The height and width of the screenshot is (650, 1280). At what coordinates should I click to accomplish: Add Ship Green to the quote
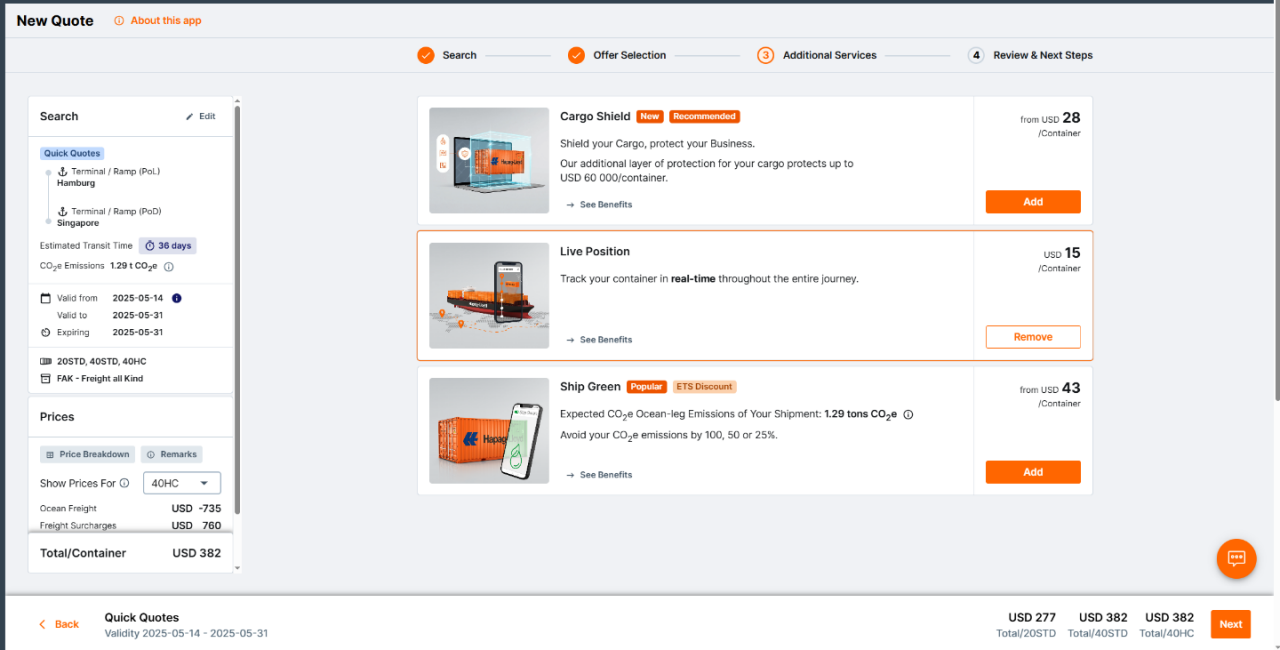pos(1032,472)
